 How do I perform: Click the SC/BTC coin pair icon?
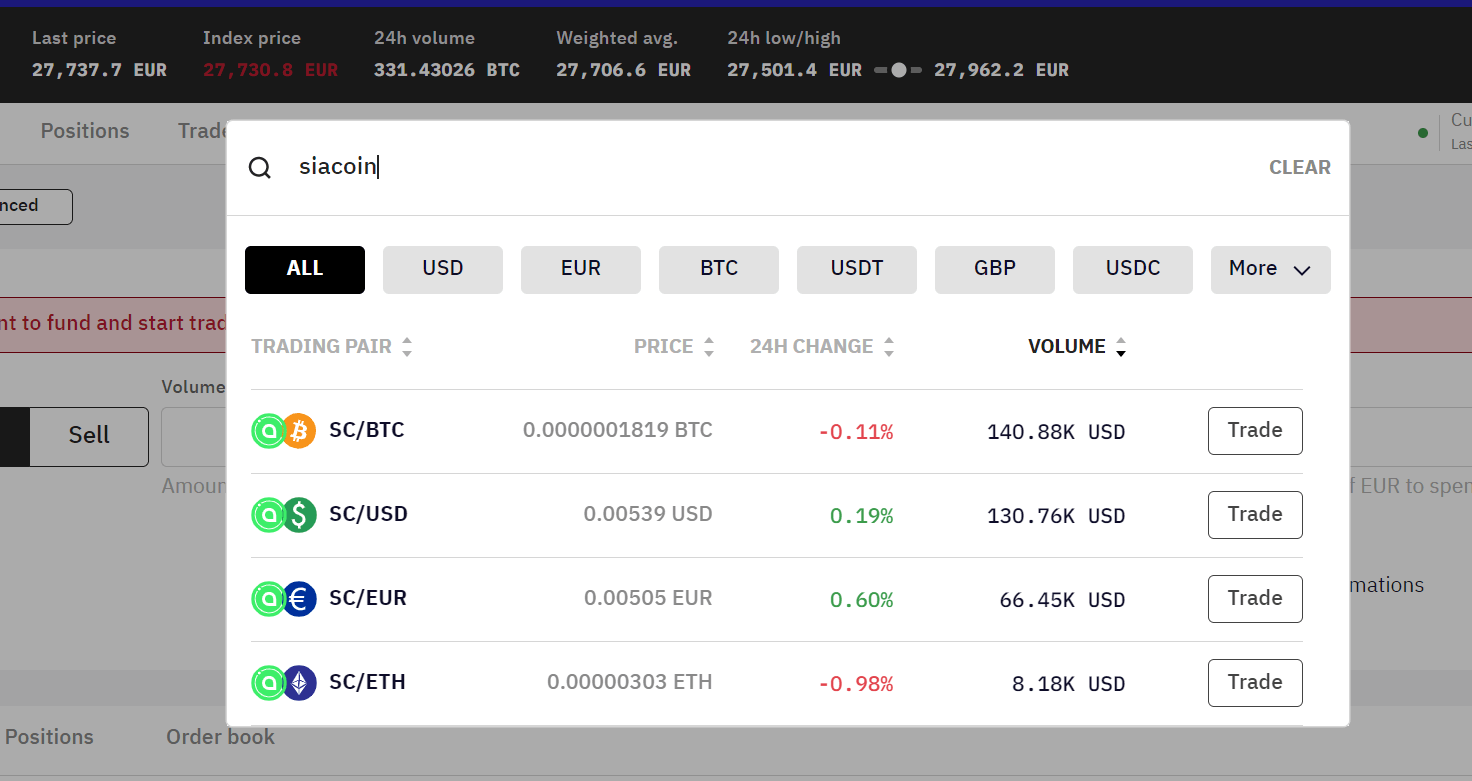click(x=283, y=431)
